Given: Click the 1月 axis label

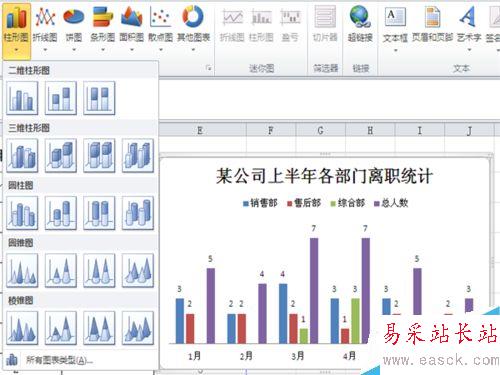Looking at the screenshot, I should pos(194,356).
